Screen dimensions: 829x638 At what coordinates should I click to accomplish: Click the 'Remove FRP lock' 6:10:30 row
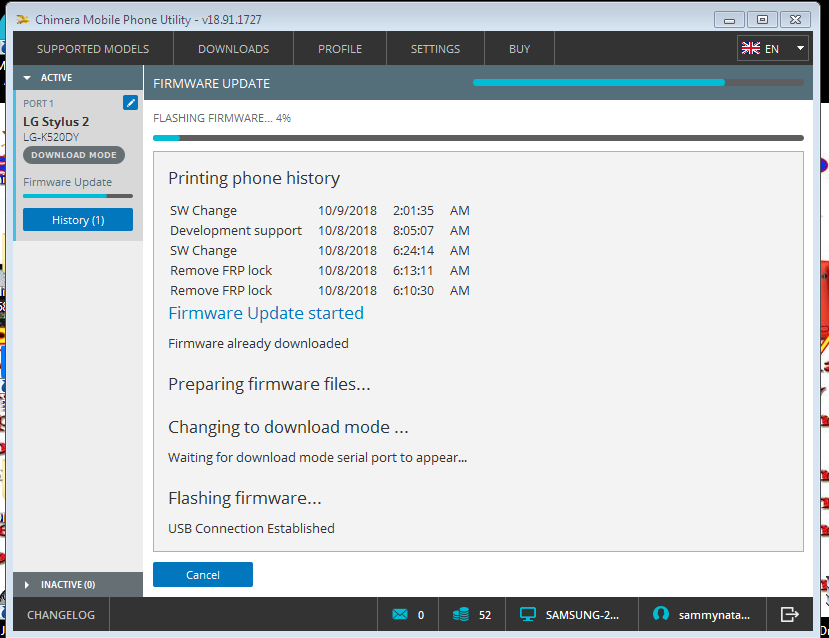click(x=320, y=291)
